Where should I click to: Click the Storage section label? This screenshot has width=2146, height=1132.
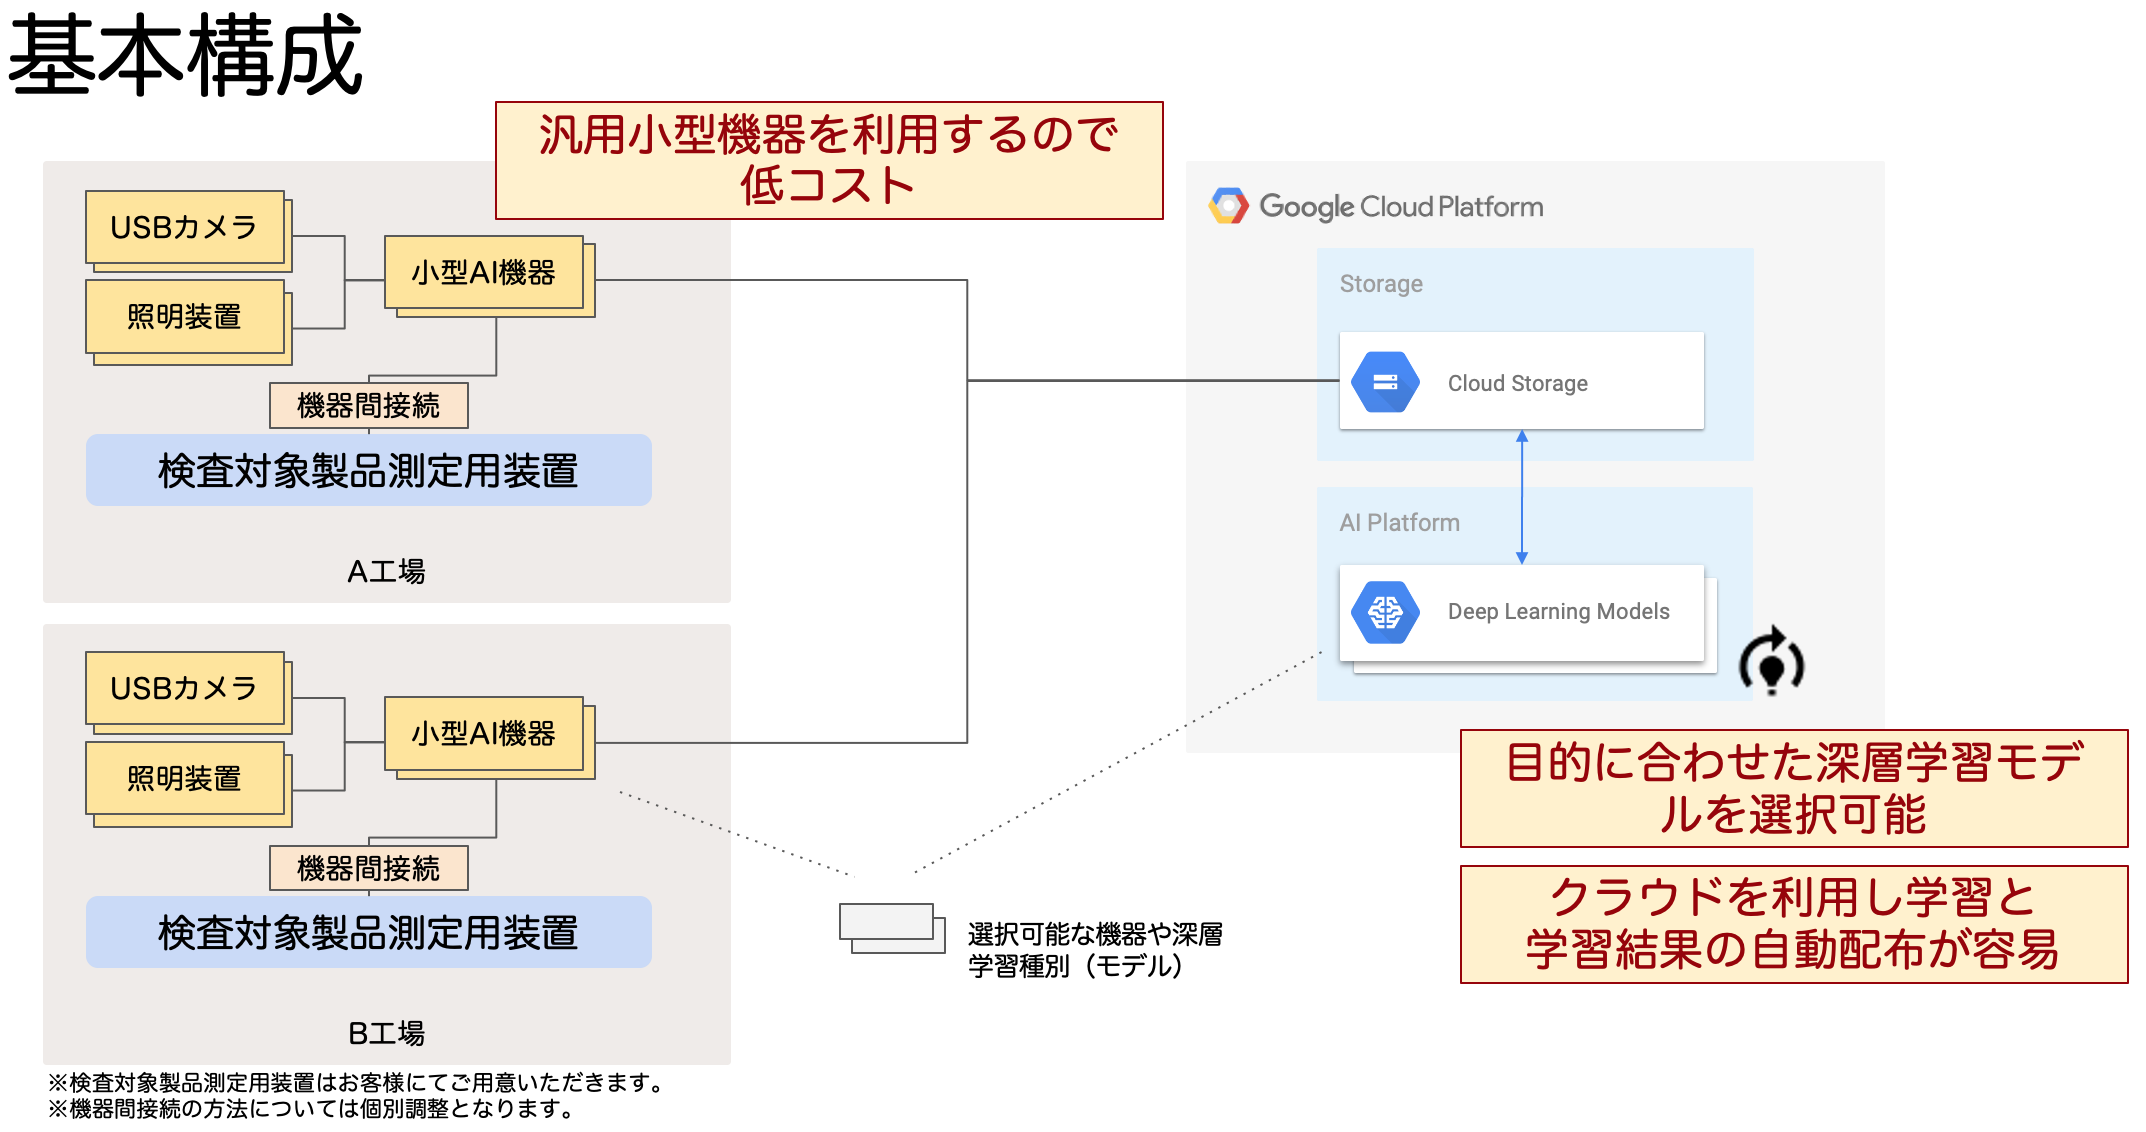tap(1381, 284)
